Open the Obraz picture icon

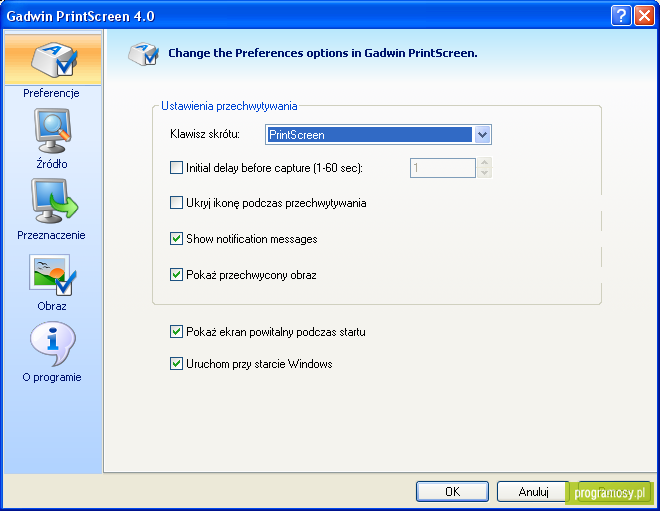(x=52, y=275)
